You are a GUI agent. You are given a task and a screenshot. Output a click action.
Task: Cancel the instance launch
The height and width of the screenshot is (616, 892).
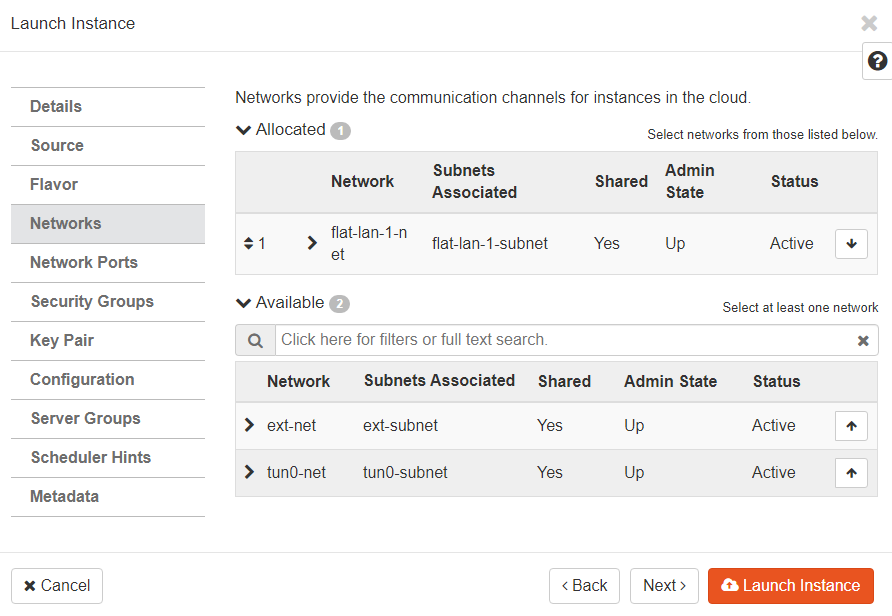(56, 585)
